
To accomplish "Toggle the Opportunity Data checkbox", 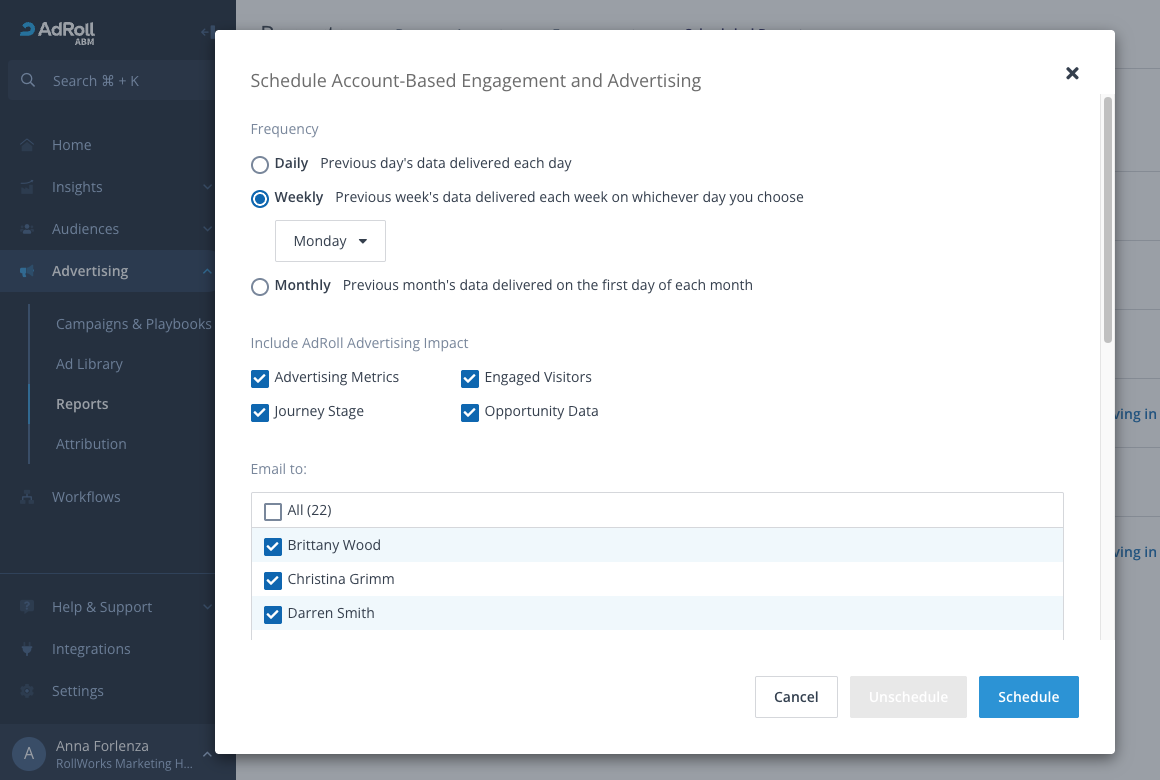I will click(x=470, y=412).
